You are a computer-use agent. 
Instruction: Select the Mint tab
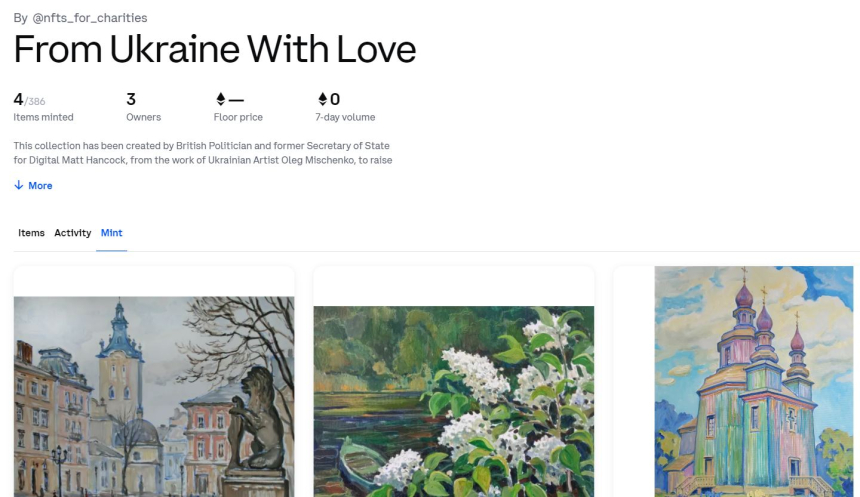pos(112,233)
